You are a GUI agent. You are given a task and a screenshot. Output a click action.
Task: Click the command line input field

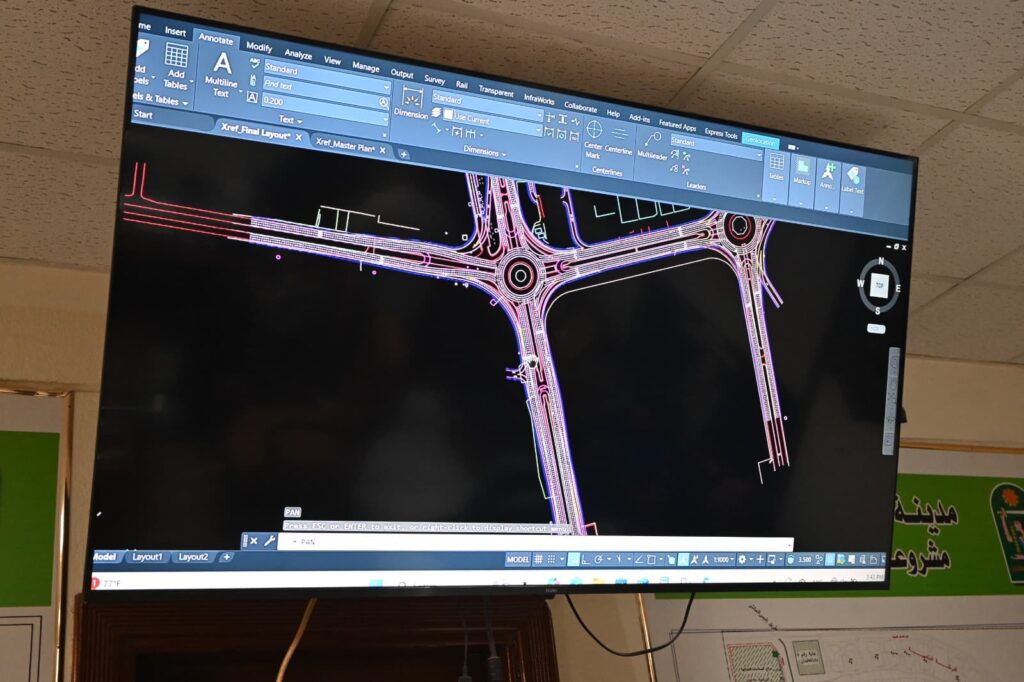point(530,542)
